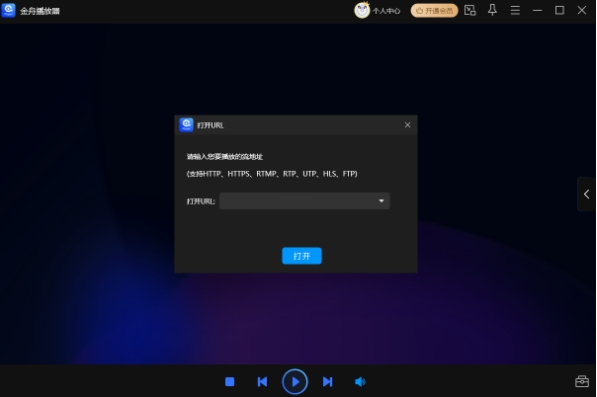Skip to the next track
597x397 pixels.
coord(327,381)
